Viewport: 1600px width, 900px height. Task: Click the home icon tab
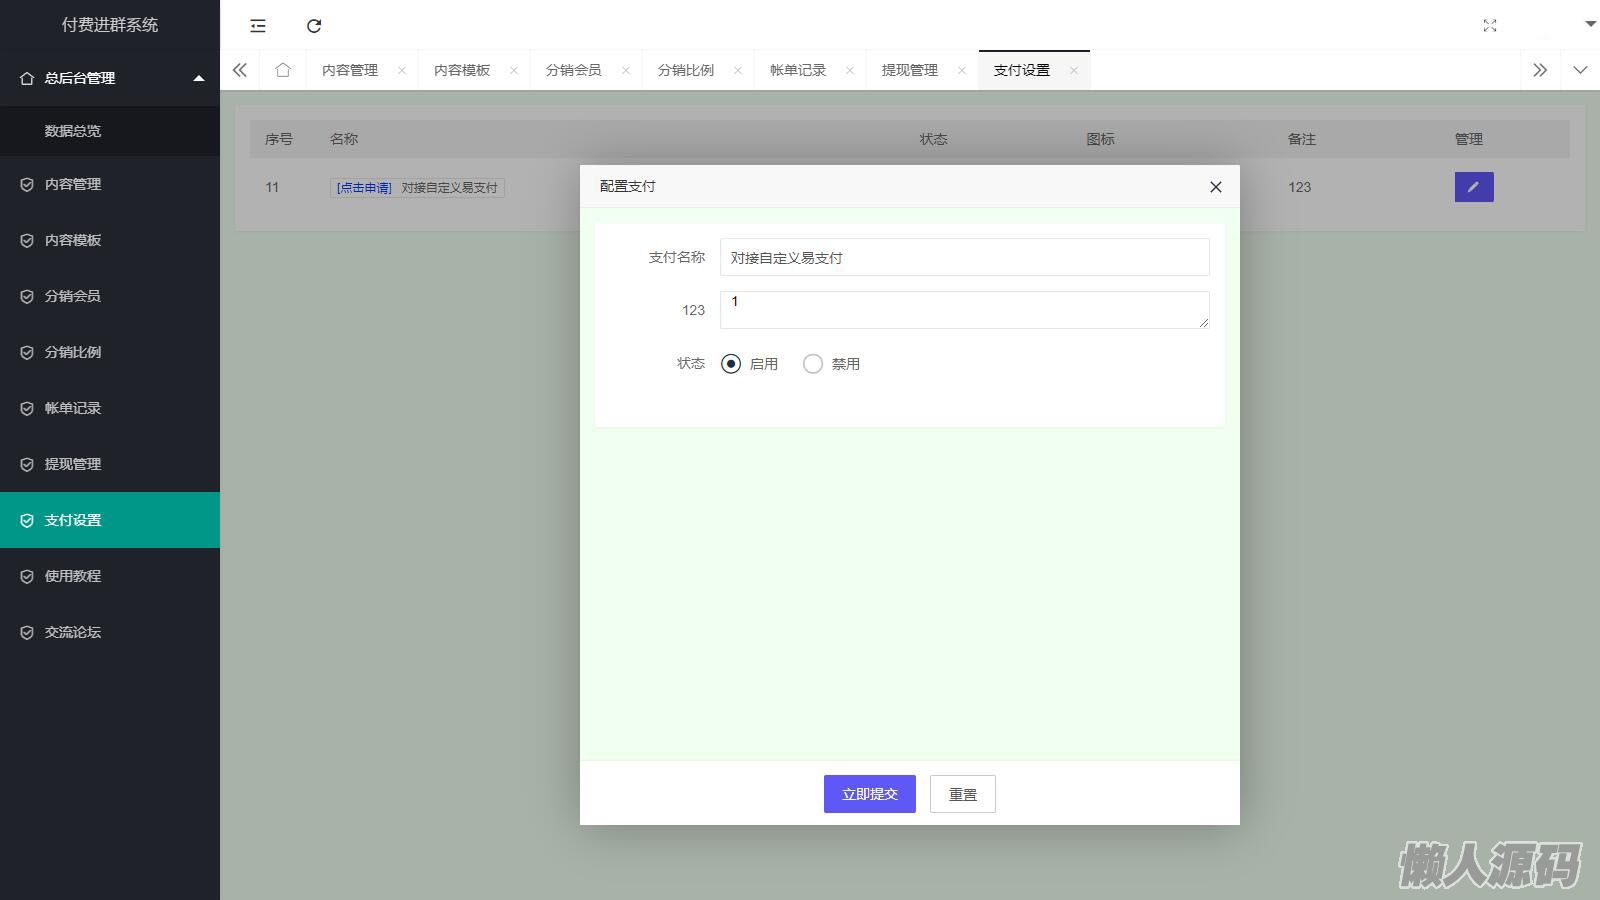pos(283,70)
